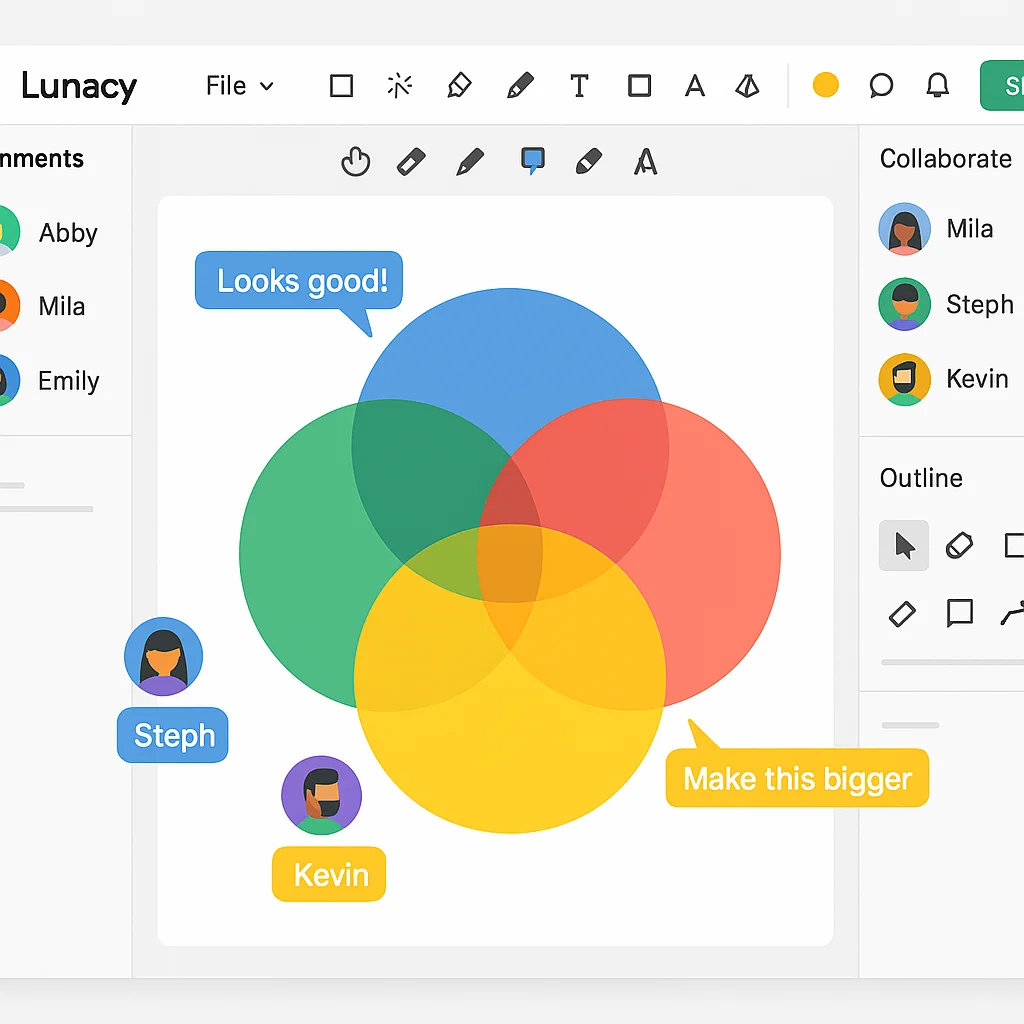The image size is (1024, 1024).
Task: Select the Text tool
Action: [x=579, y=86]
